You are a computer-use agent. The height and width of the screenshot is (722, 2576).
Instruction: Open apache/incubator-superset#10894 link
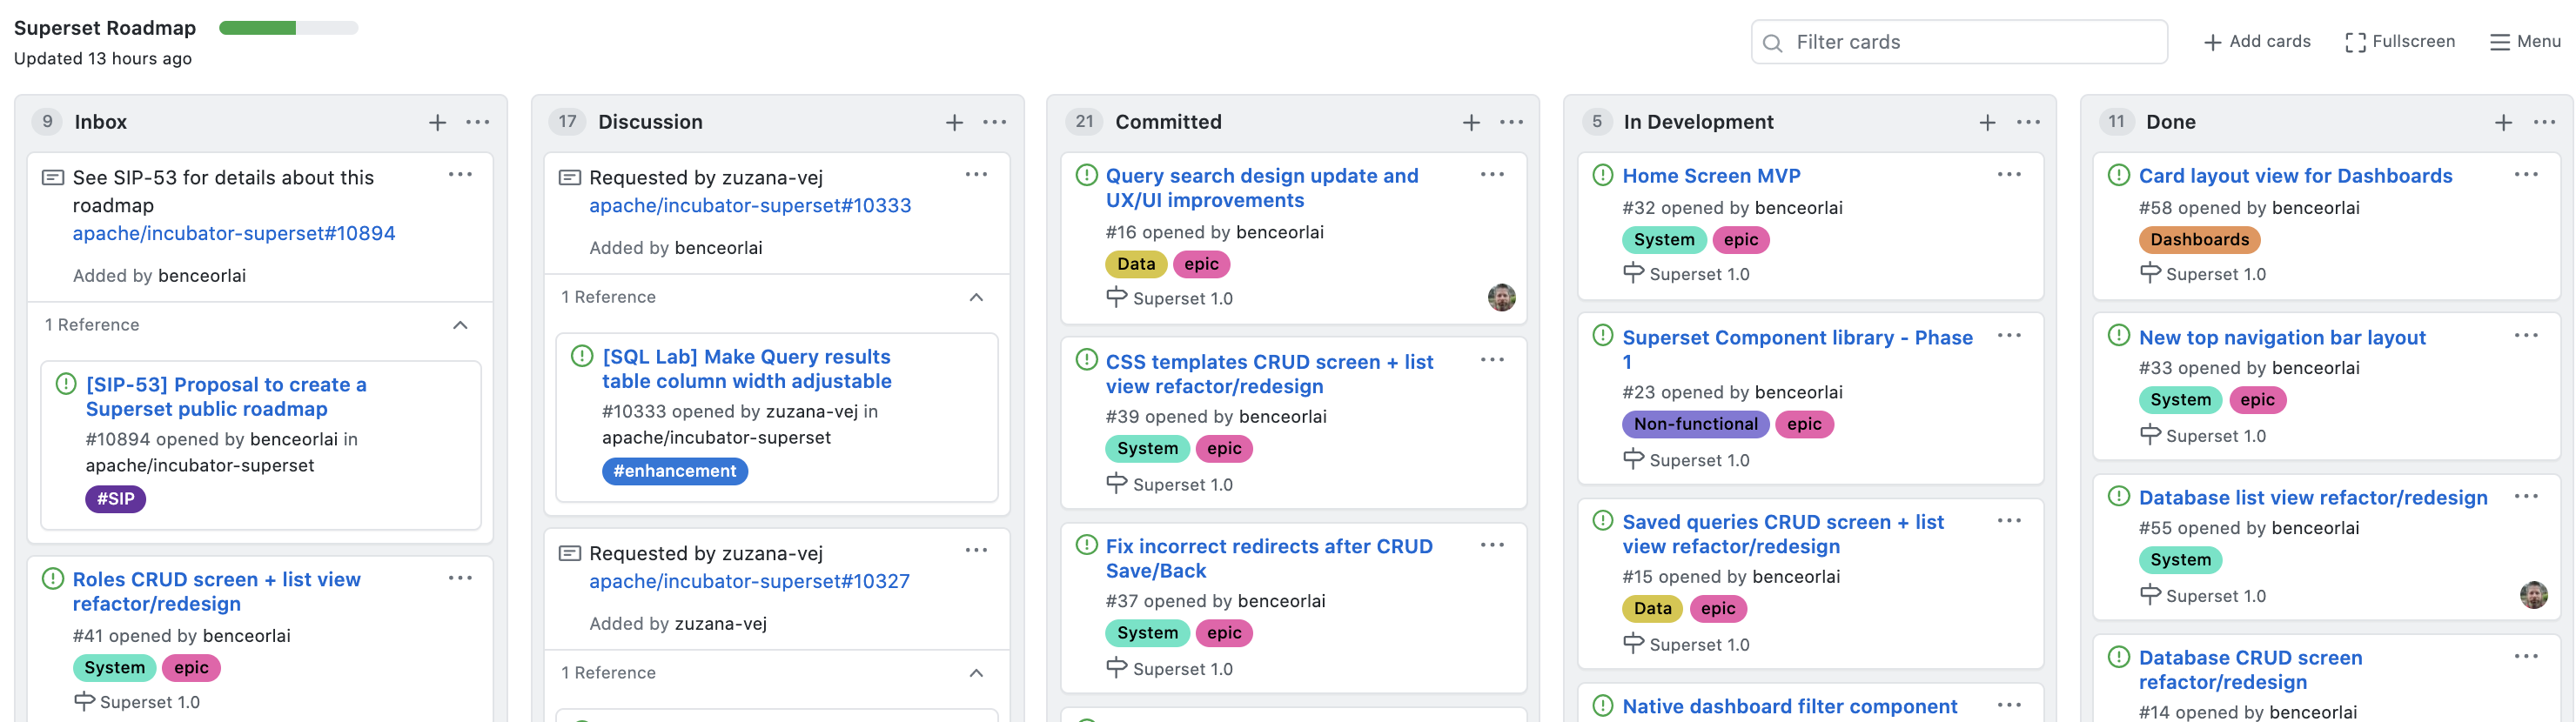click(234, 233)
